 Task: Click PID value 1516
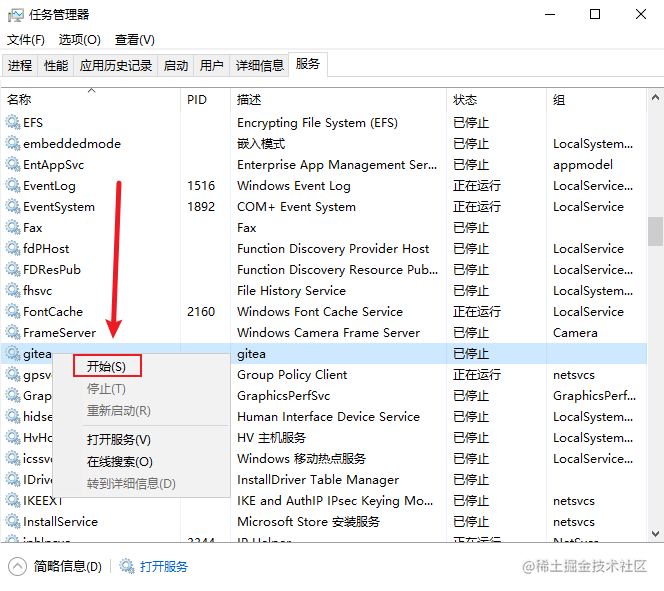[x=201, y=185]
